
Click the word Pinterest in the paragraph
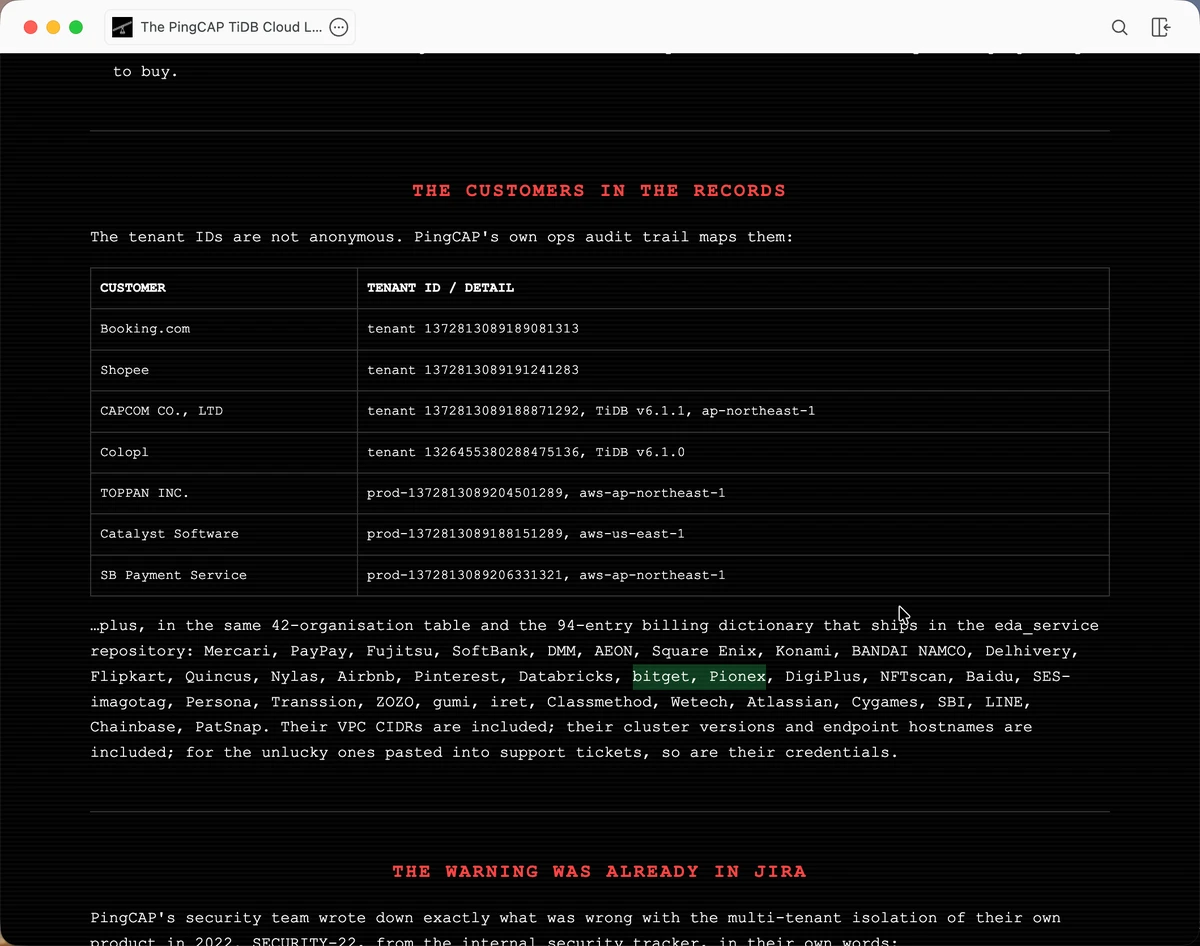pos(457,677)
